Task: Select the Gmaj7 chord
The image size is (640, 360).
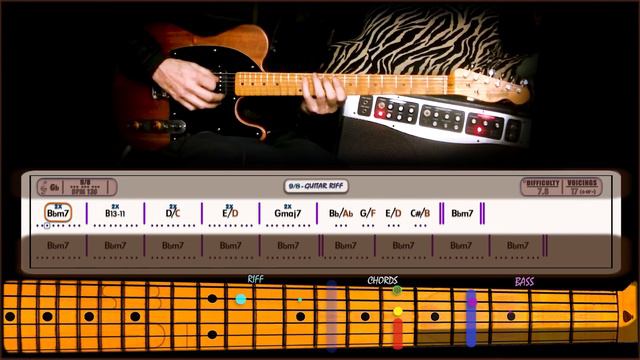Action: [288, 213]
